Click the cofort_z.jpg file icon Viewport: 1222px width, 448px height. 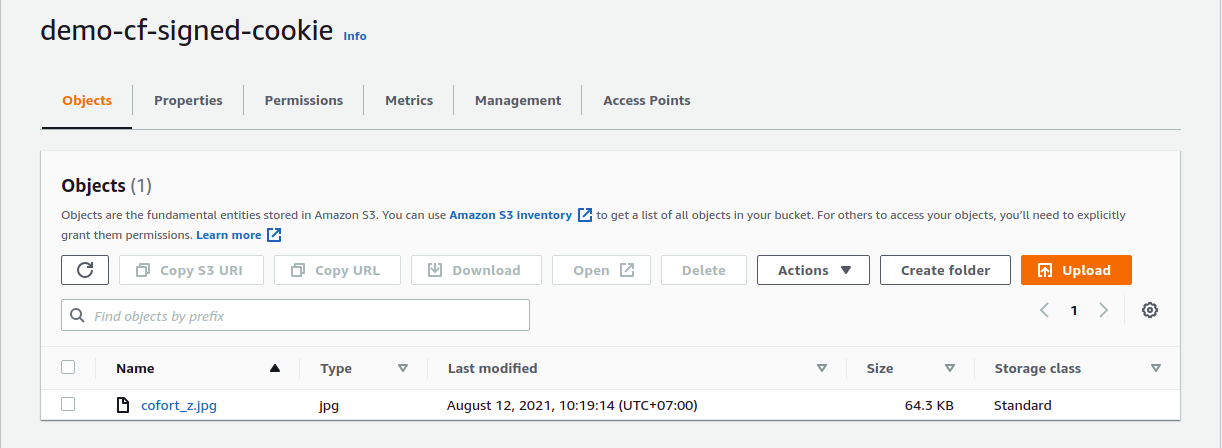[123, 405]
